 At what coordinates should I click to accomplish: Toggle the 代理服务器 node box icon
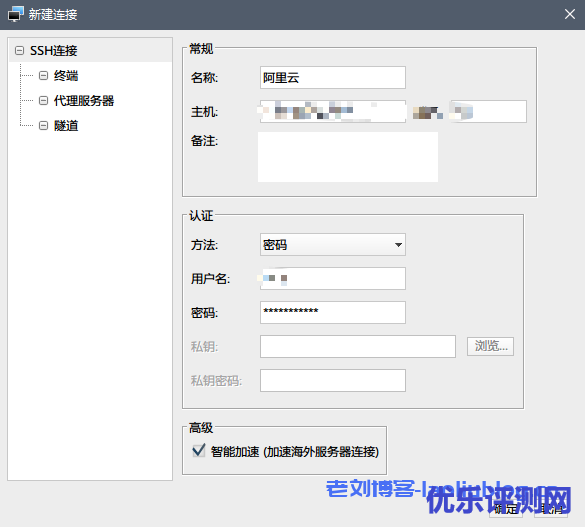(x=44, y=101)
